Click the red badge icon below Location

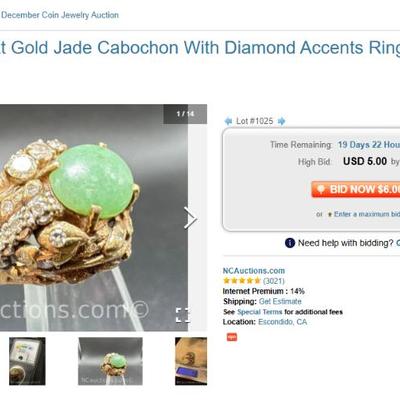point(232,337)
